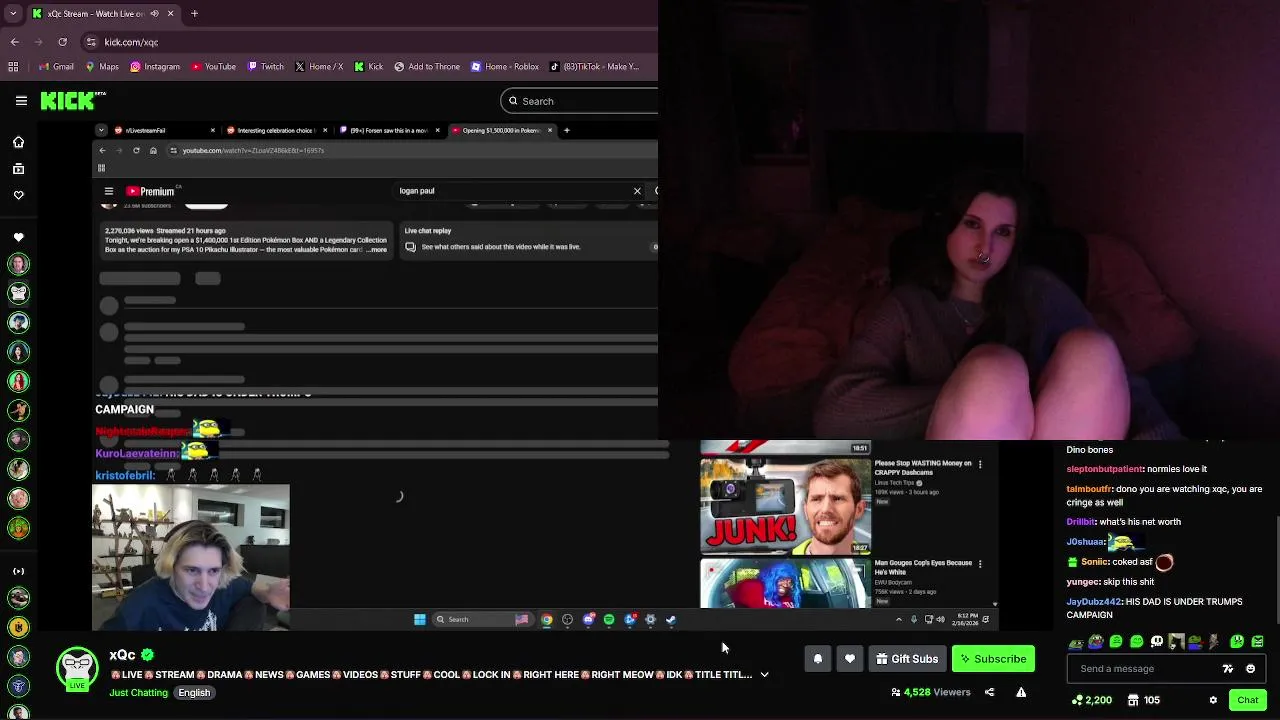Open the Just Chatting category
This screenshot has width=1280, height=720.
[x=139, y=693]
